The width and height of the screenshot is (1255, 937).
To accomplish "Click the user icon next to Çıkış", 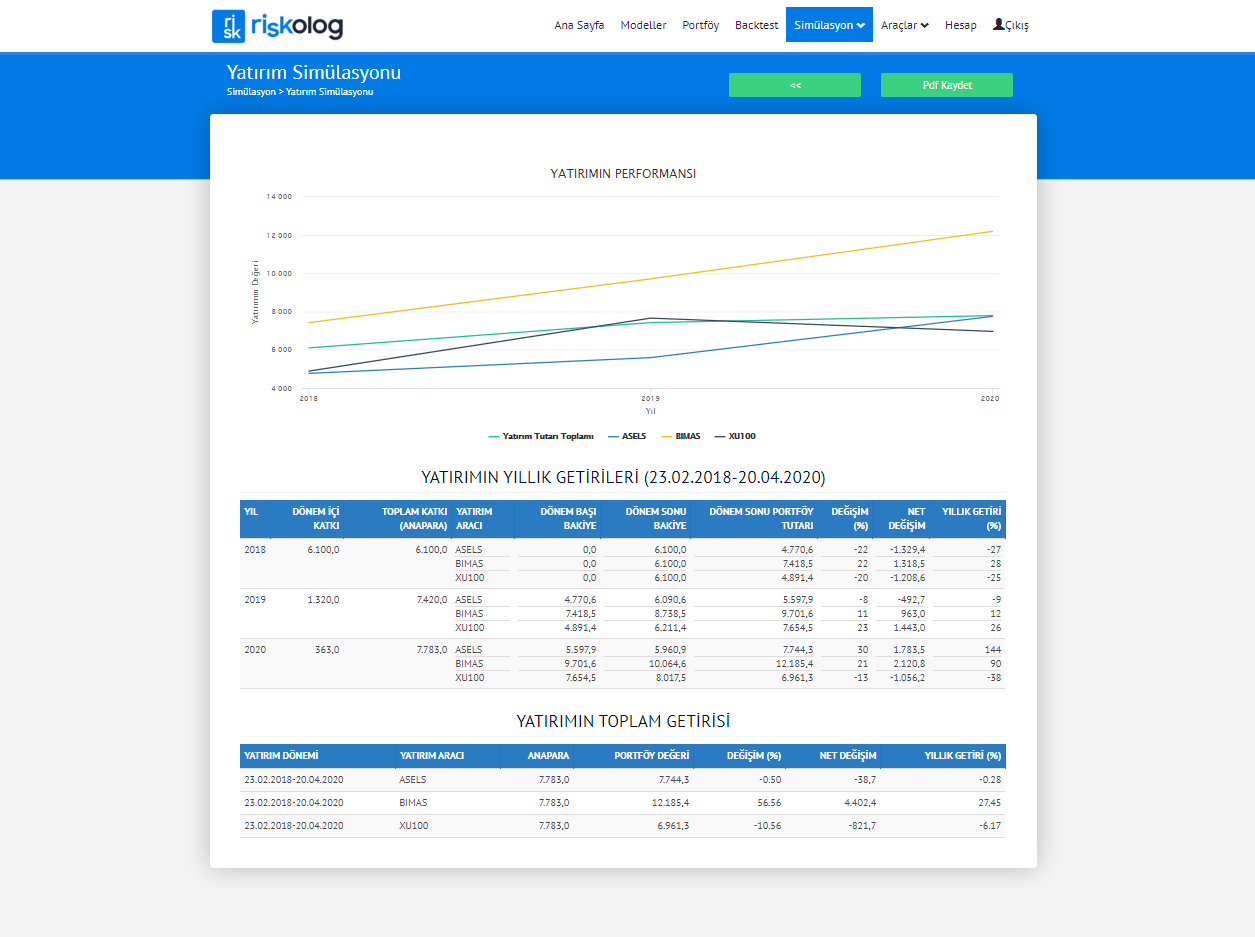I will click(998, 25).
